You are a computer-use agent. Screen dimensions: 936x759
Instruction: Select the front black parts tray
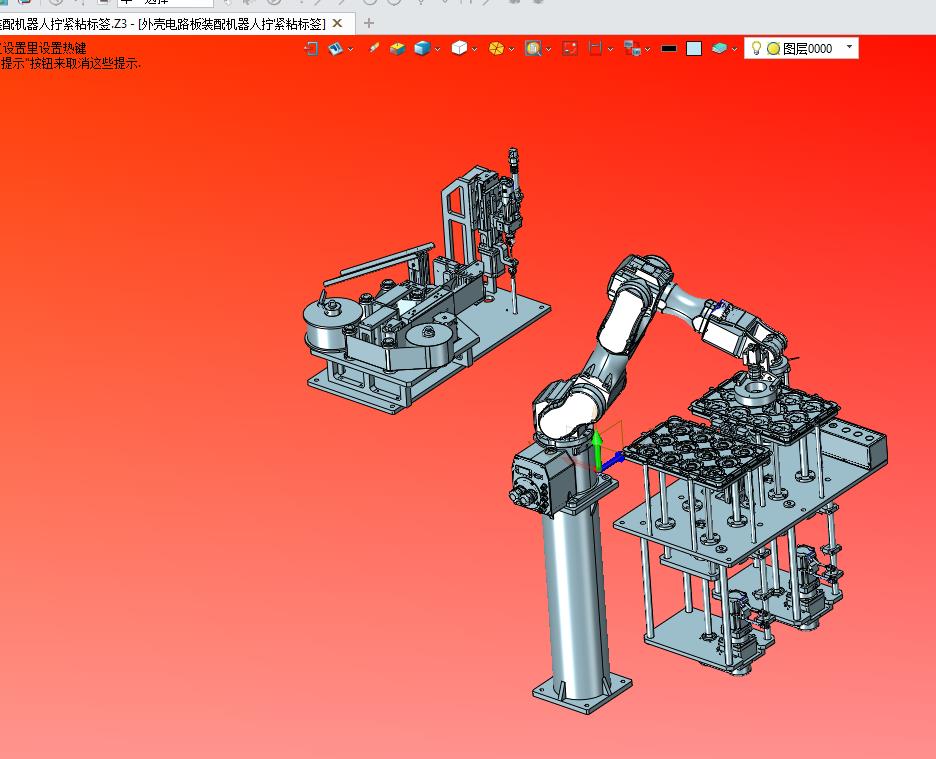695,451
